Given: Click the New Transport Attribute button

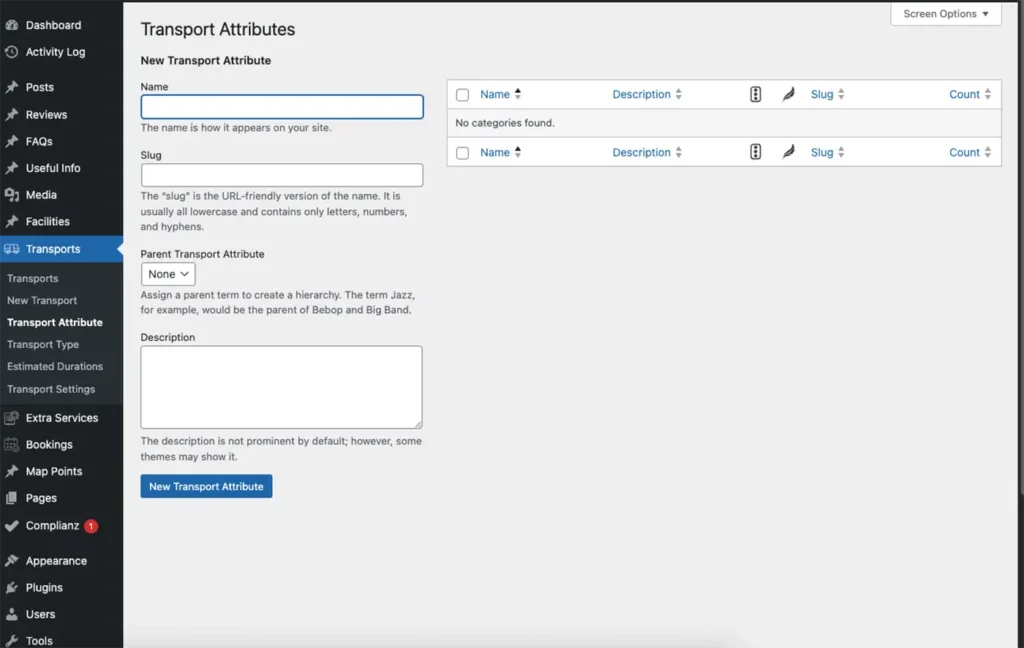Looking at the screenshot, I should pyautogui.click(x=206, y=486).
